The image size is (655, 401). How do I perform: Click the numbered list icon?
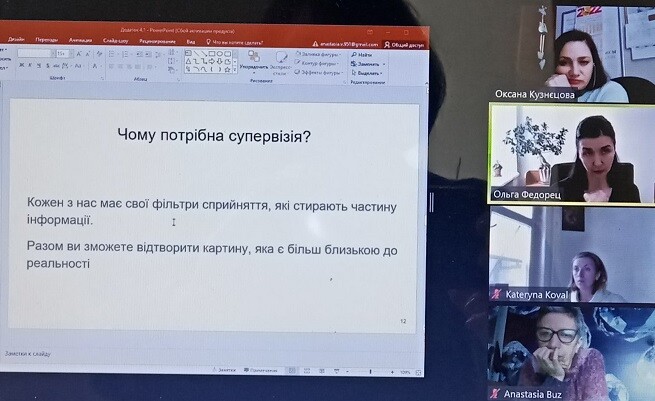[x=126, y=54]
